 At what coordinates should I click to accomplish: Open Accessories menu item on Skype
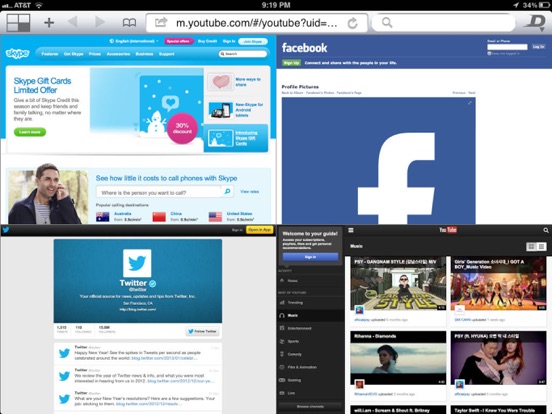click(118, 54)
